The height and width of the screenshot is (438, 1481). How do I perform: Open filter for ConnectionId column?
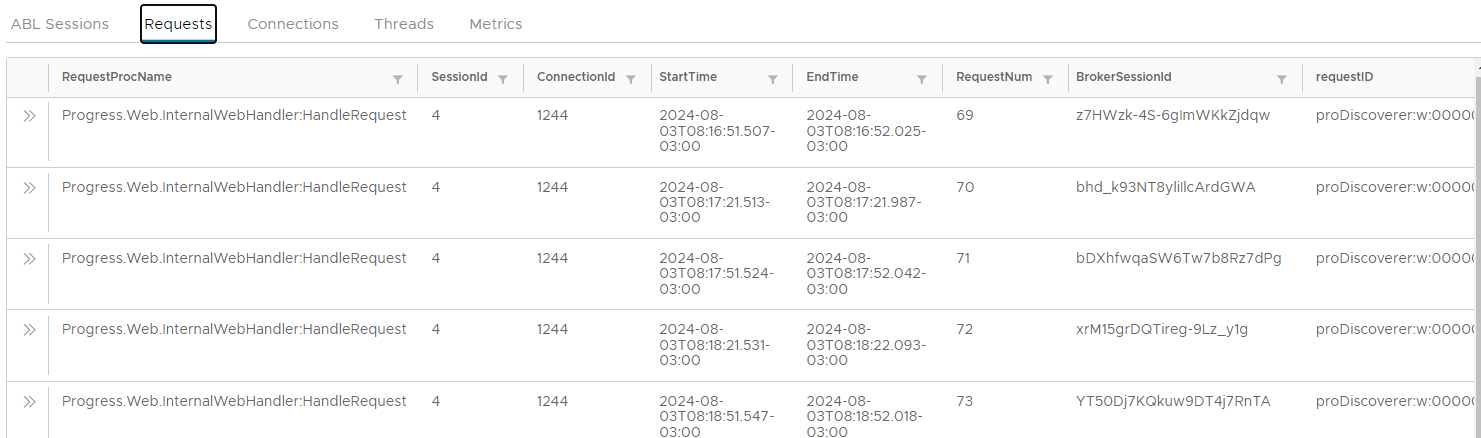pos(631,79)
